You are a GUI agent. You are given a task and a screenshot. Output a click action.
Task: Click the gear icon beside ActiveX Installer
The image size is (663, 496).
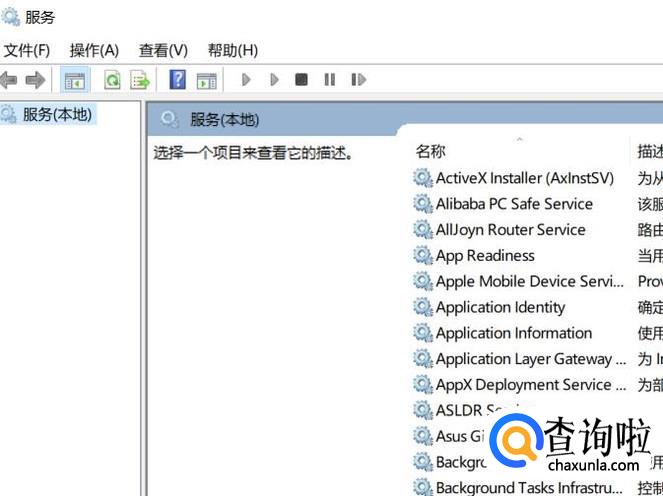pyautogui.click(x=423, y=178)
